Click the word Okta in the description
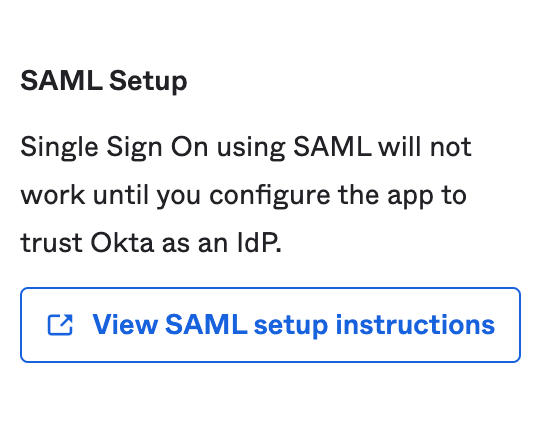Image resolution: width=550 pixels, height=430 pixels. (122, 243)
